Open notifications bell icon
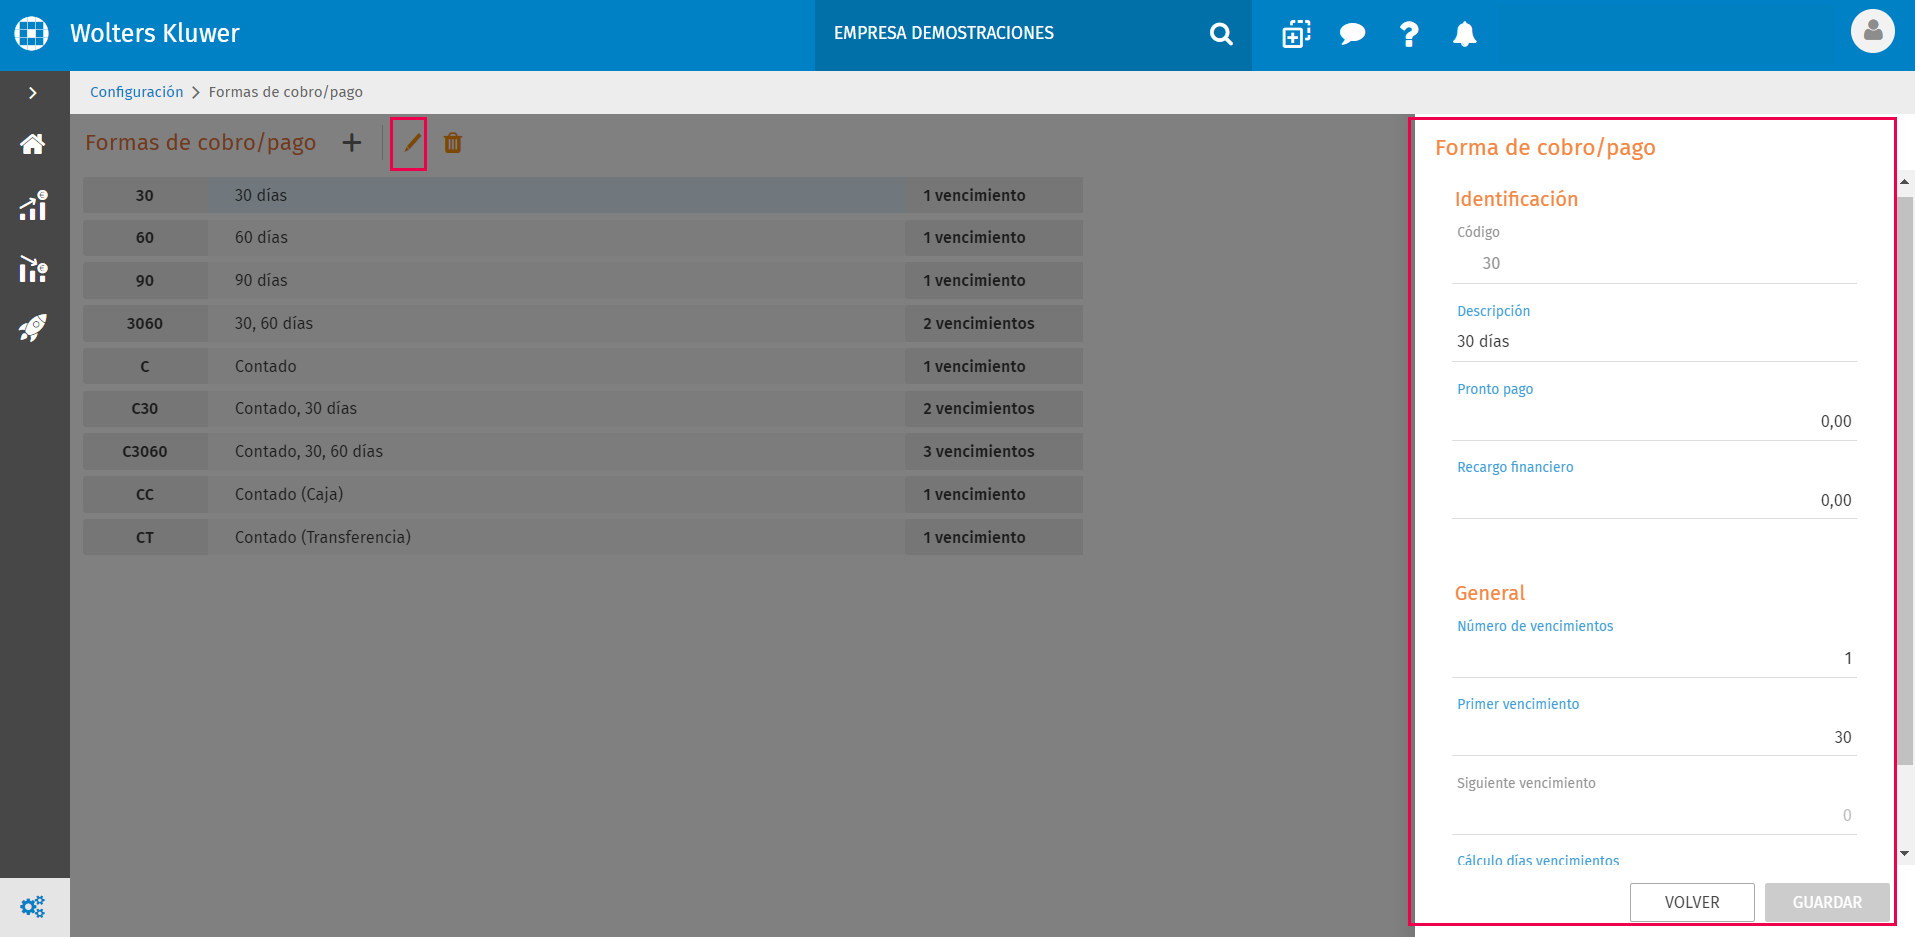This screenshot has height=937, width=1915. (x=1464, y=34)
